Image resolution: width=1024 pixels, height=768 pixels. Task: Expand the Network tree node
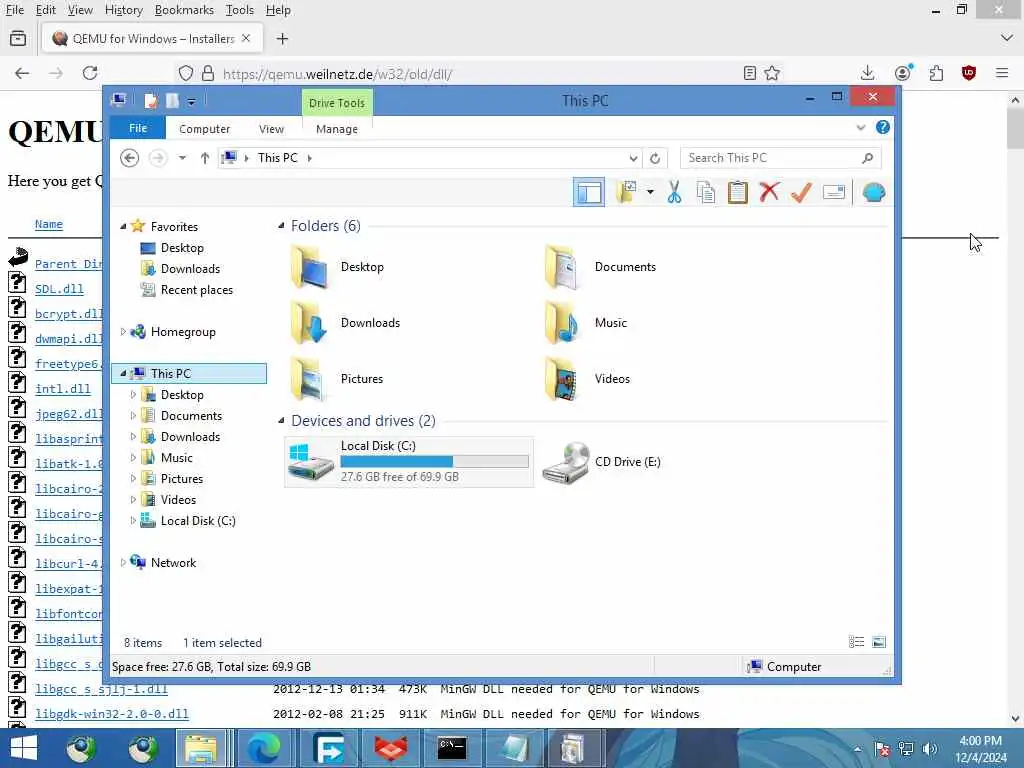(x=123, y=562)
